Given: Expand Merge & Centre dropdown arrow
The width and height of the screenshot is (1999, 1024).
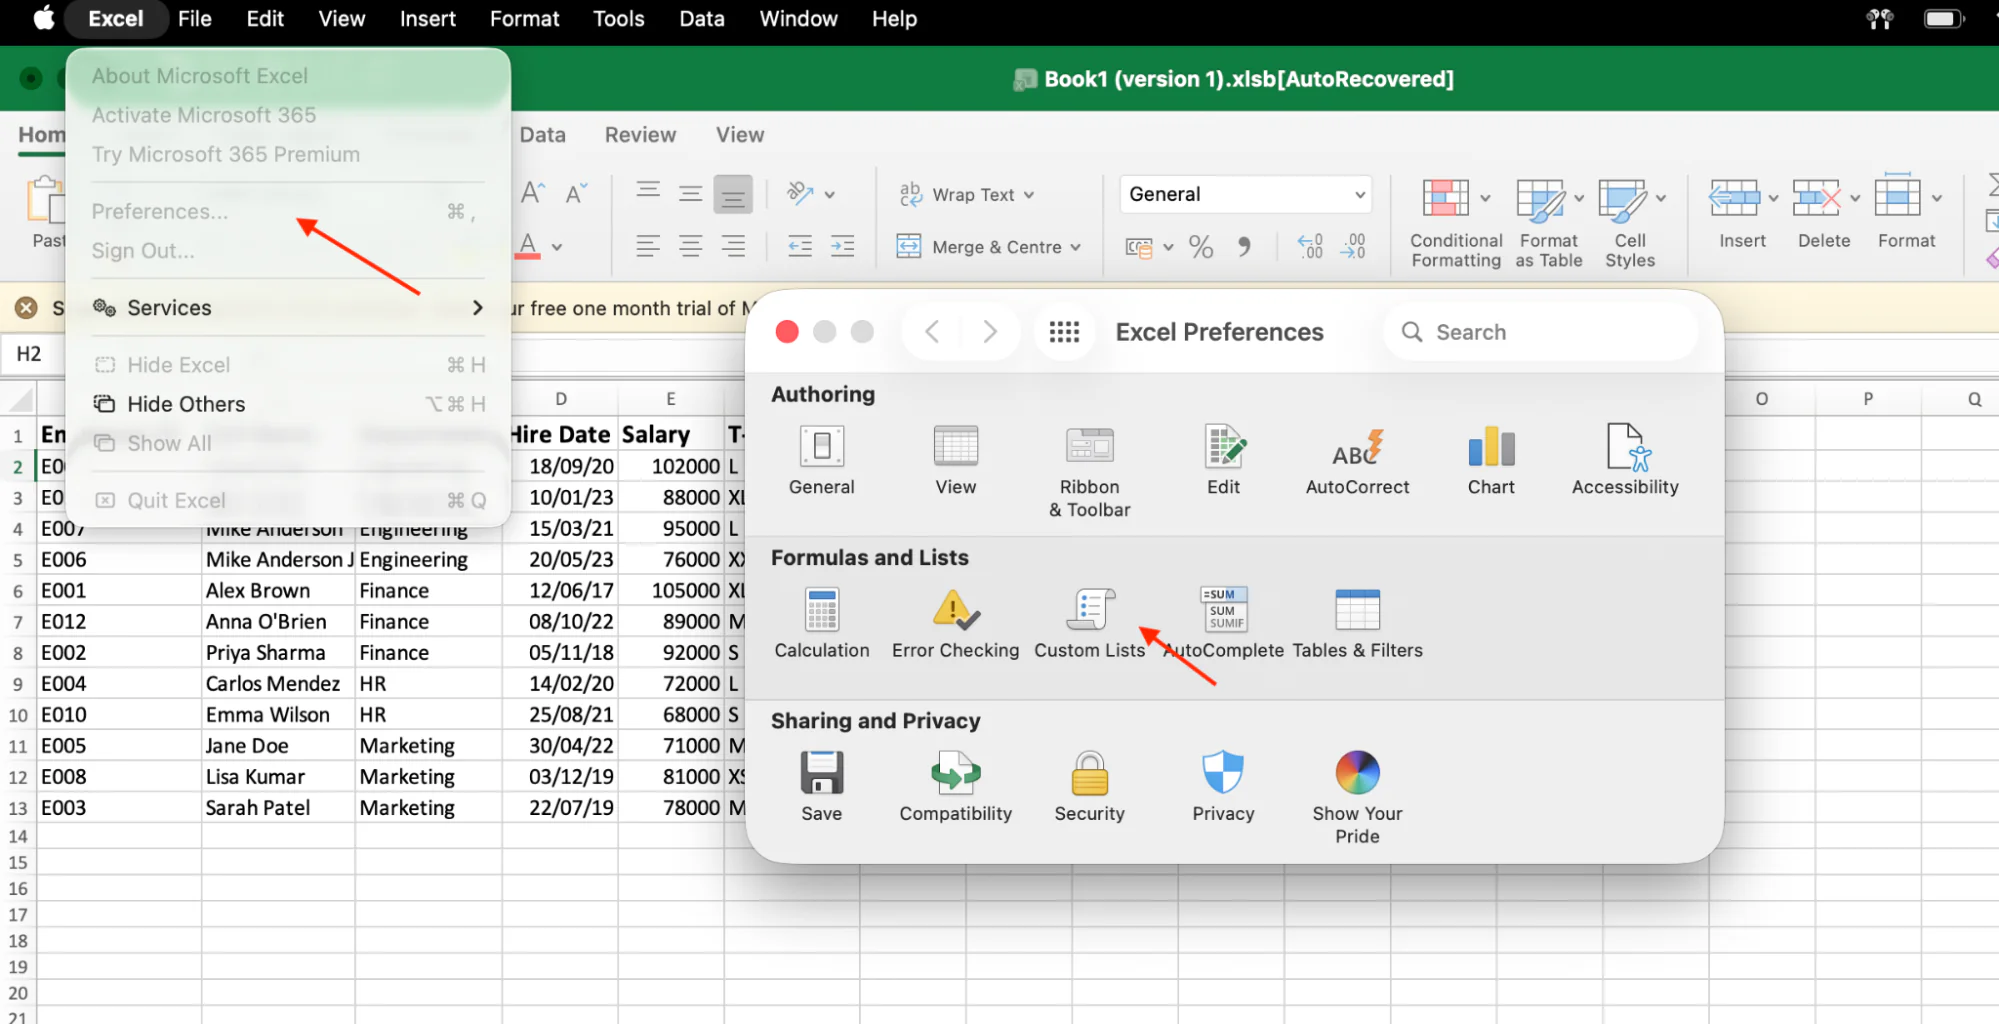Looking at the screenshot, I should click(x=1076, y=247).
